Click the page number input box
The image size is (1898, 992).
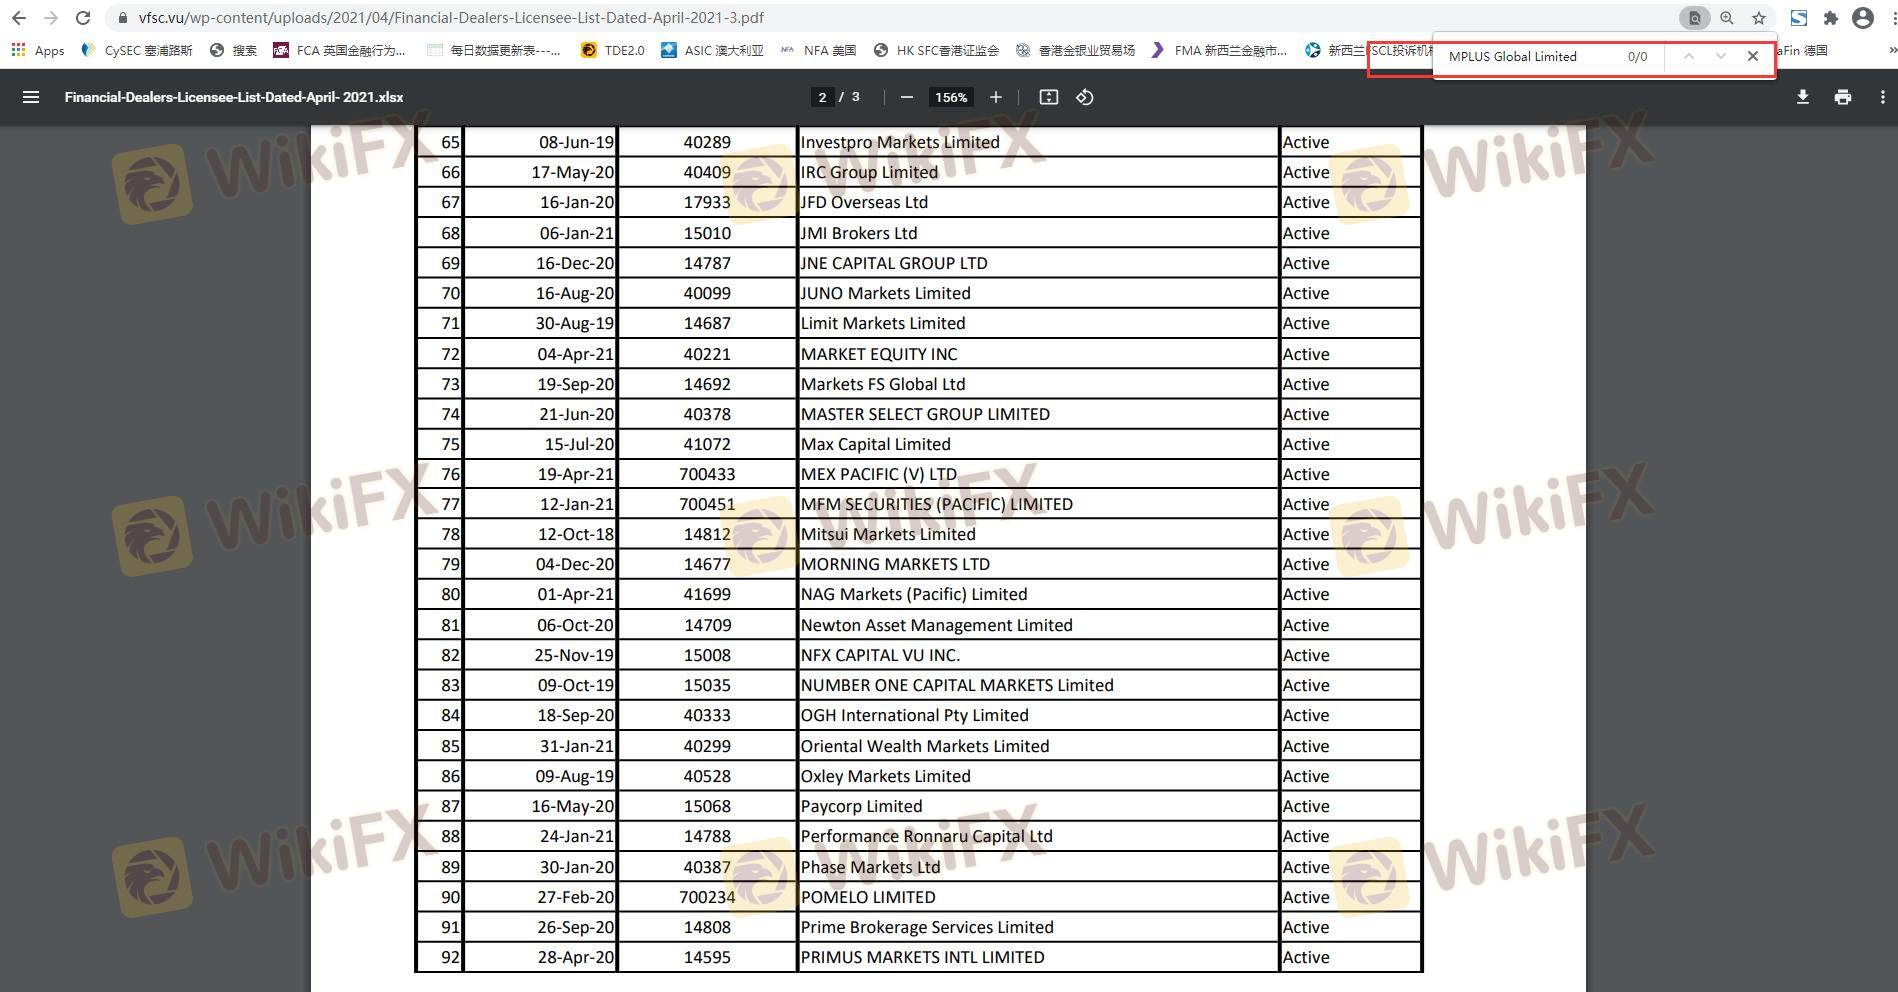pos(822,97)
